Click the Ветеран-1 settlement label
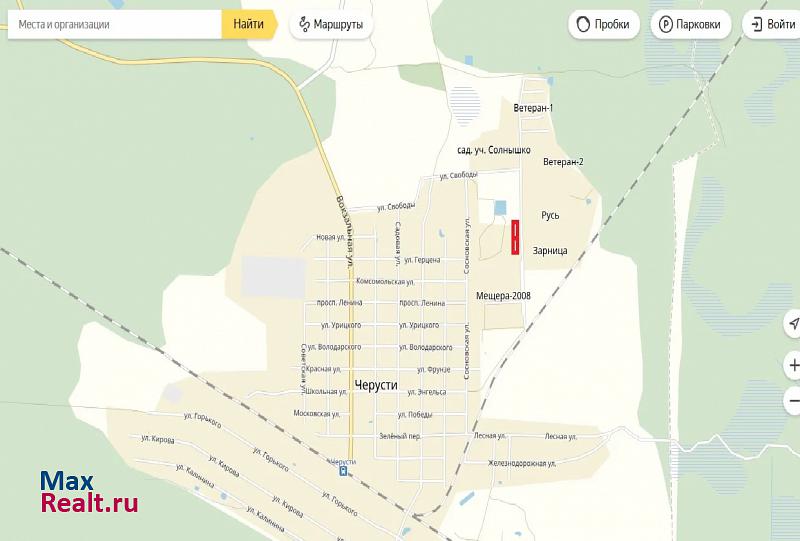 (533, 108)
